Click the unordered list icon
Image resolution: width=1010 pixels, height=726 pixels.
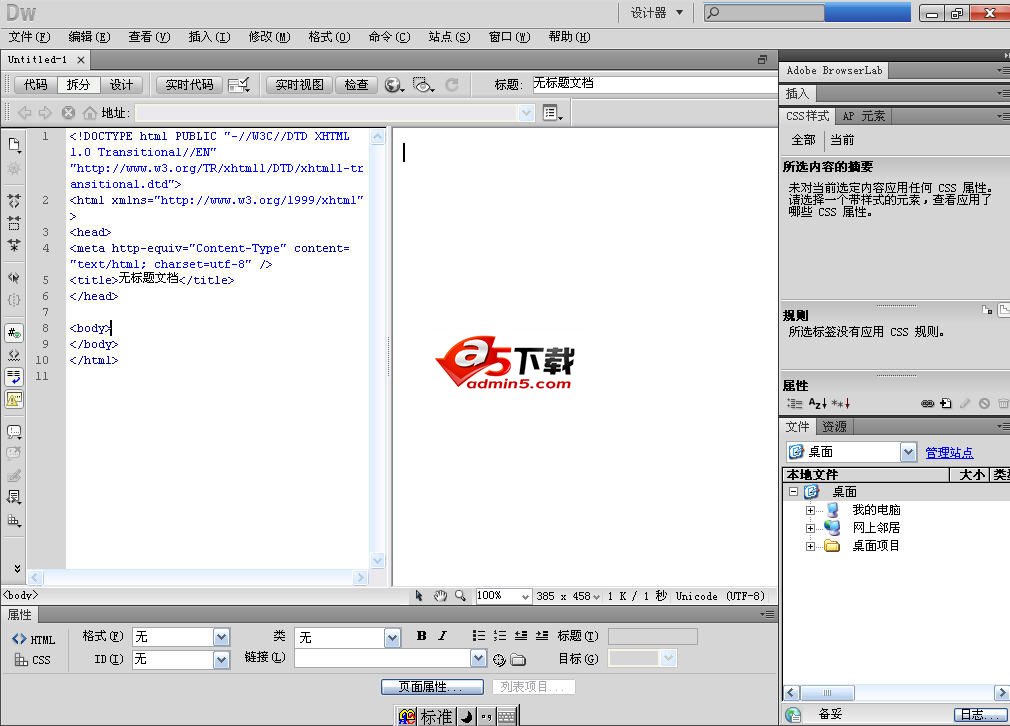click(479, 636)
